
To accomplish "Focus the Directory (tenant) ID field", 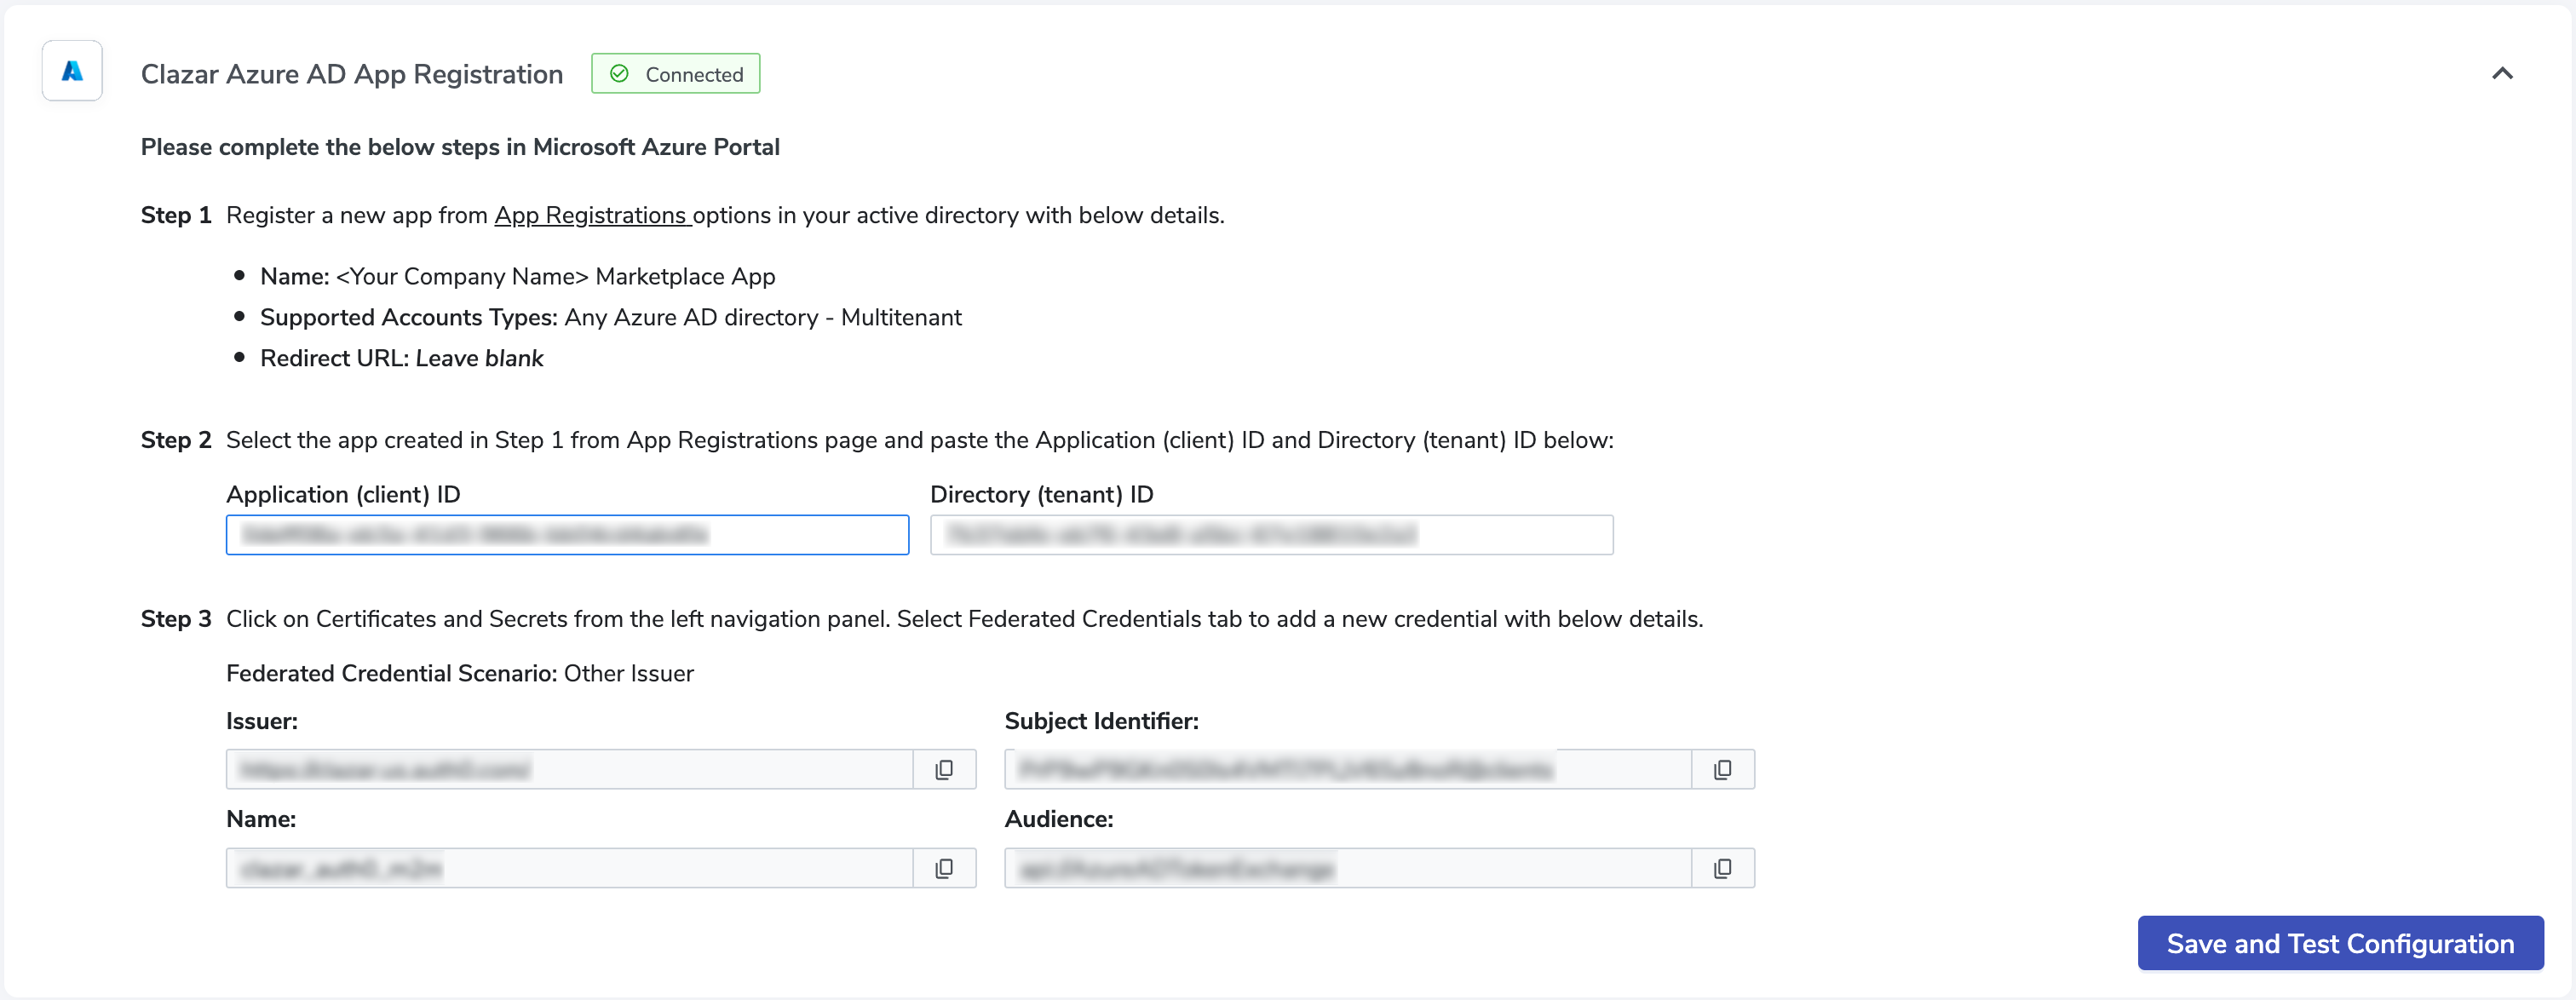I will tap(1271, 535).
